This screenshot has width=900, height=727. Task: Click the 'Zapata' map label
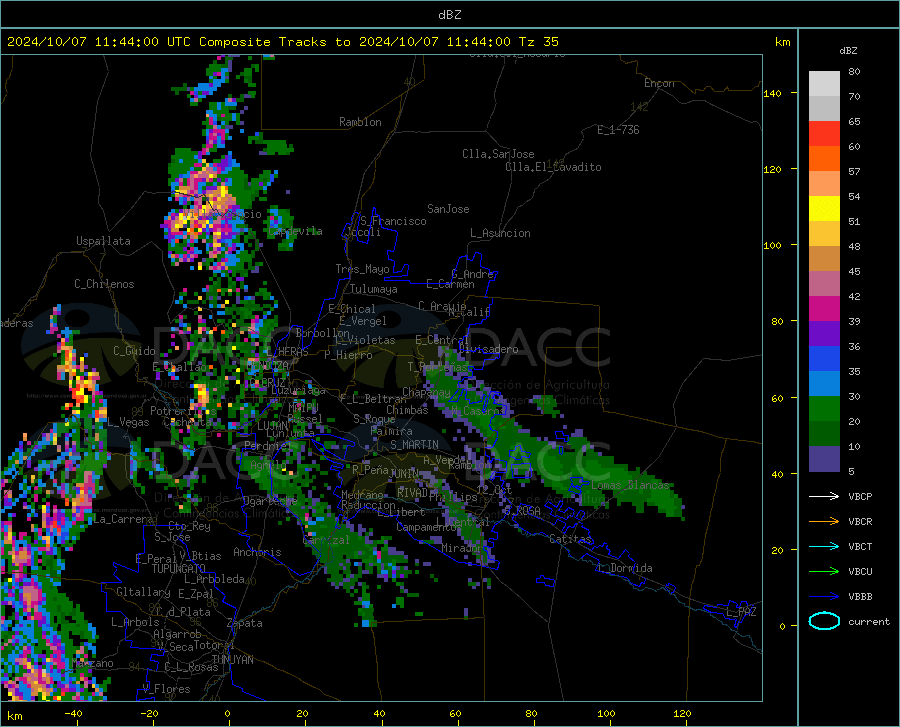click(x=245, y=623)
